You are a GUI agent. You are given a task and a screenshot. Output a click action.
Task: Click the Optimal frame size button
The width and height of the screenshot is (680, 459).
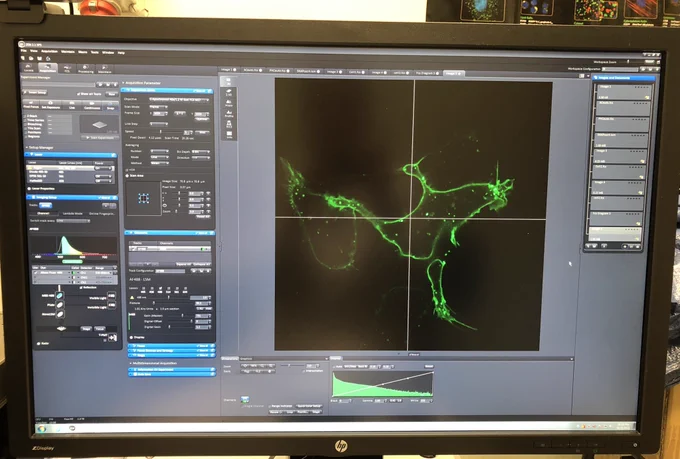pyautogui.click(x=202, y=119)
